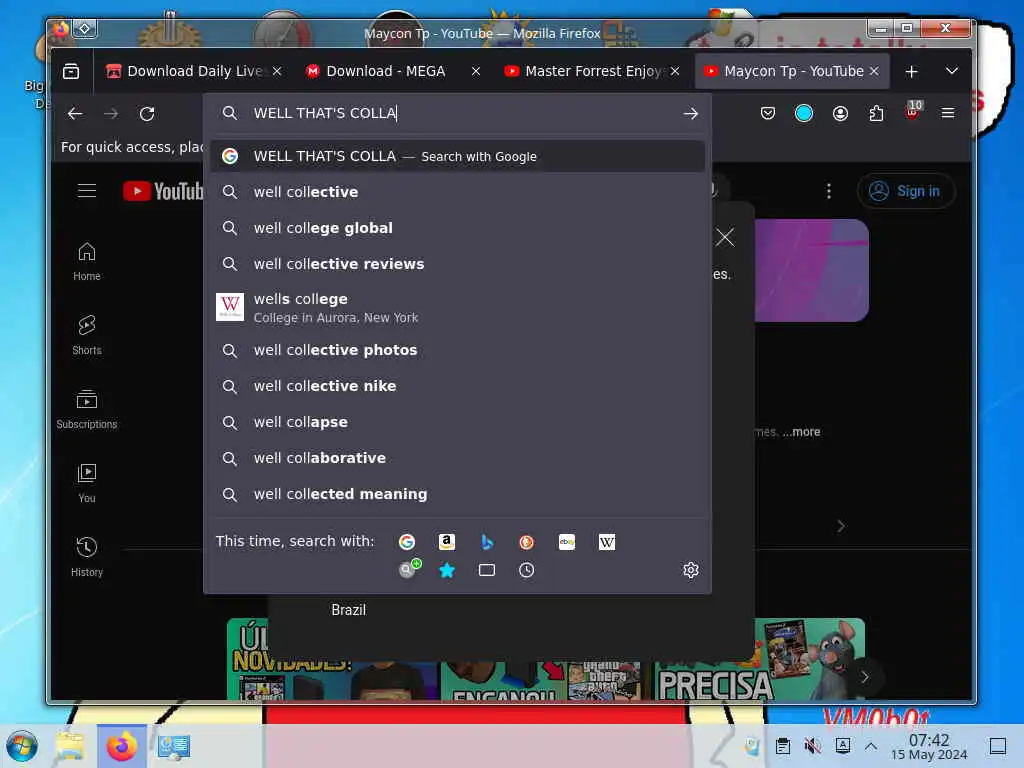Open the Extensions puzzle icon
The height and width of the screenshot is (768, 1024).
coord(876,114)
